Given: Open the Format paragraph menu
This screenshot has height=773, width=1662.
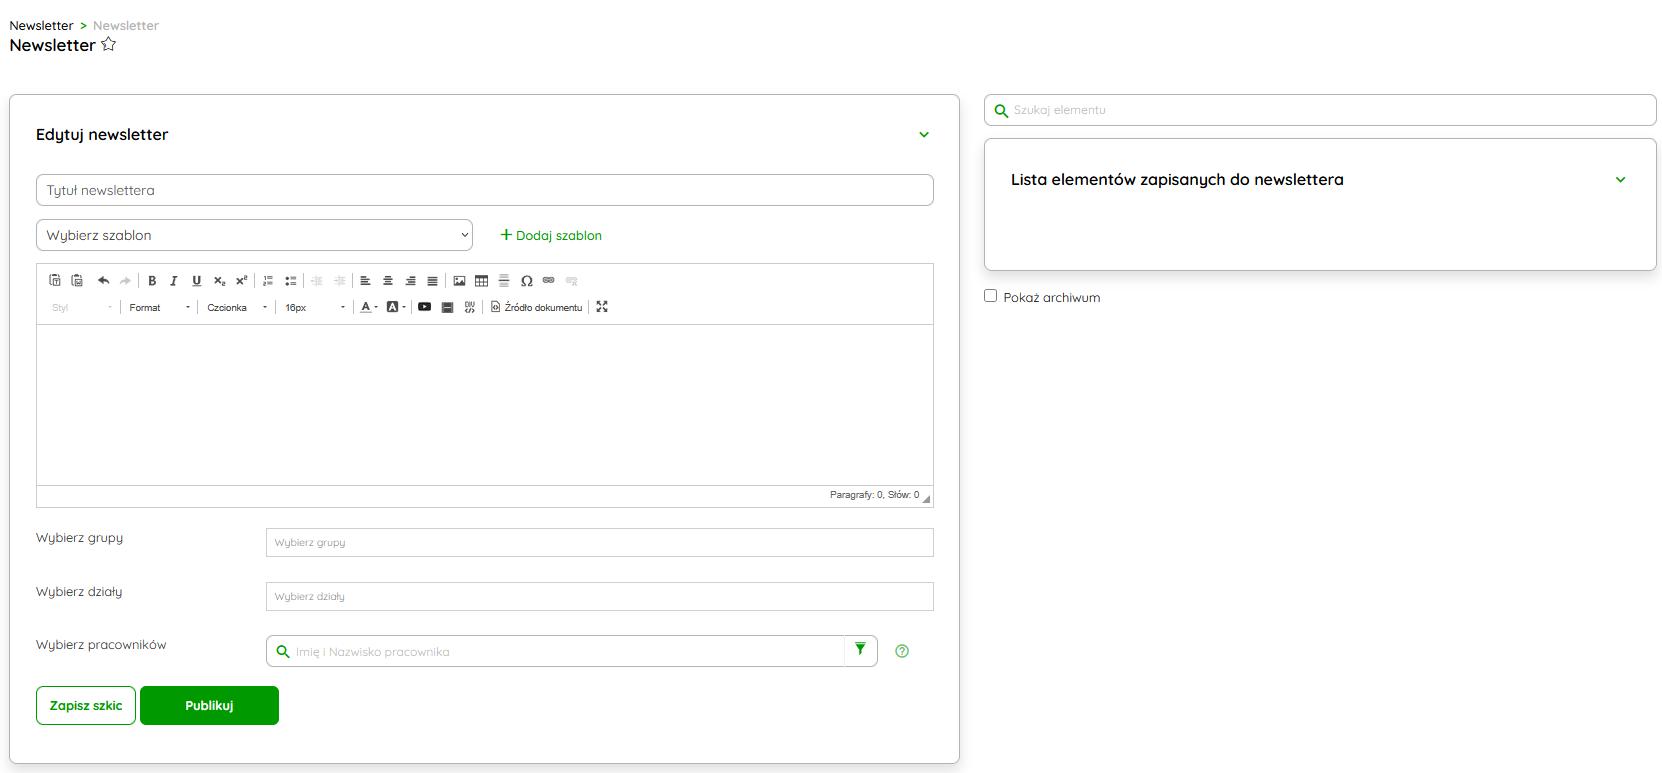Looking at the screenshot, I should click(x=159, y=307).
